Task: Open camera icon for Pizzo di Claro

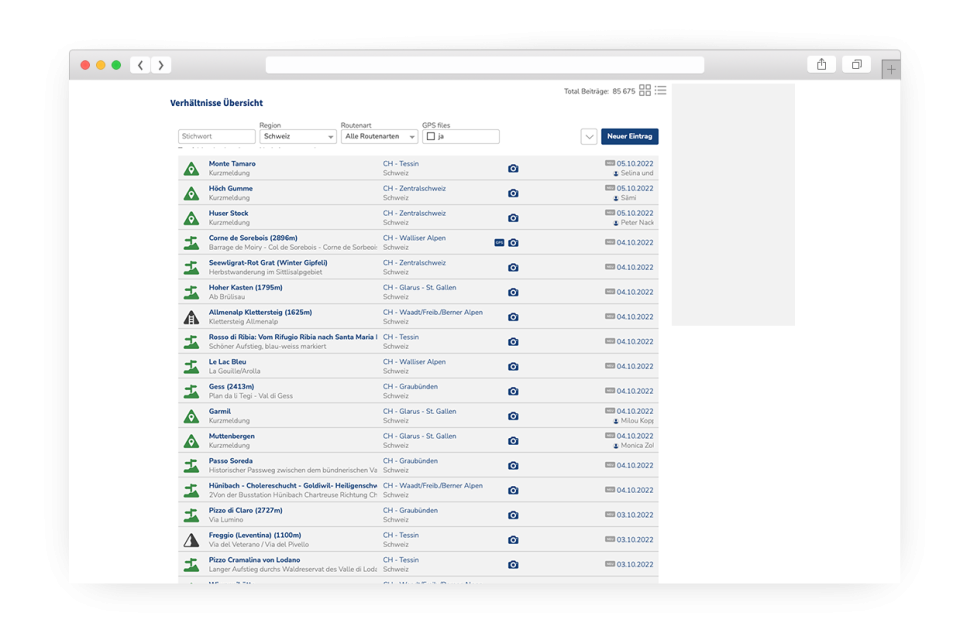Action: point(513,515)
